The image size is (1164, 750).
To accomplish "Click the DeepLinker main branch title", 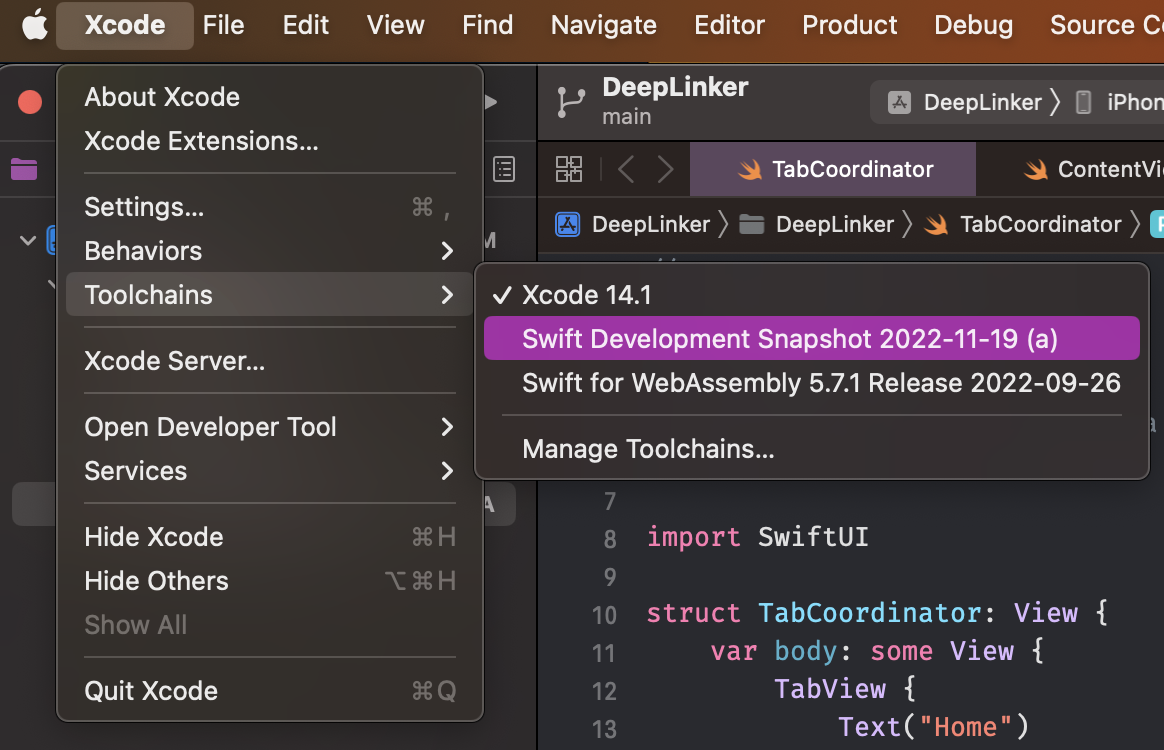I will point(675,101).
